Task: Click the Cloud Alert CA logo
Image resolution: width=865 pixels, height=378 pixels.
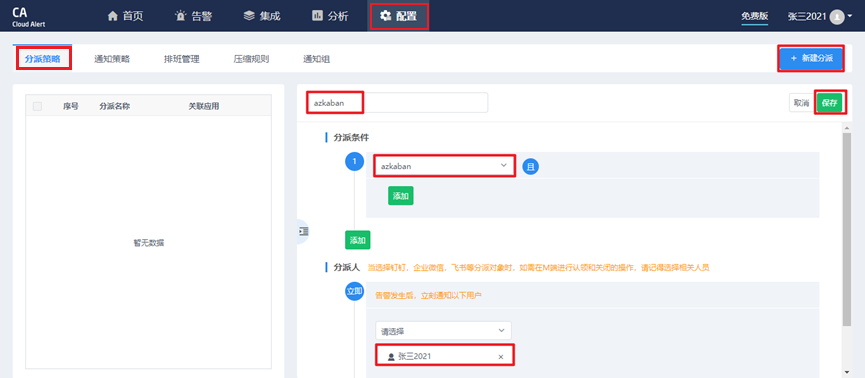Action: click(x=28, y=17)
